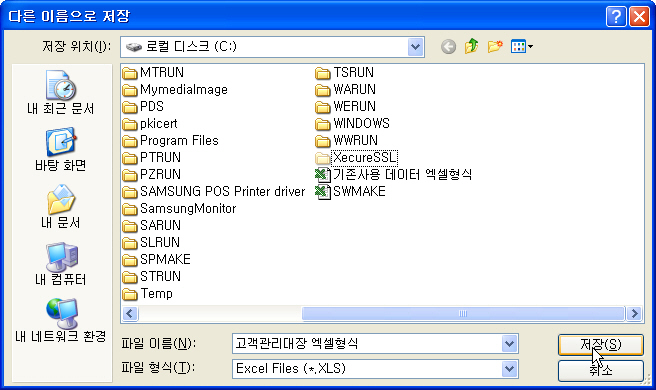This screenshot has height=390, width=656.
Task: Close the Save As dialog
Action: coord(639,17)
